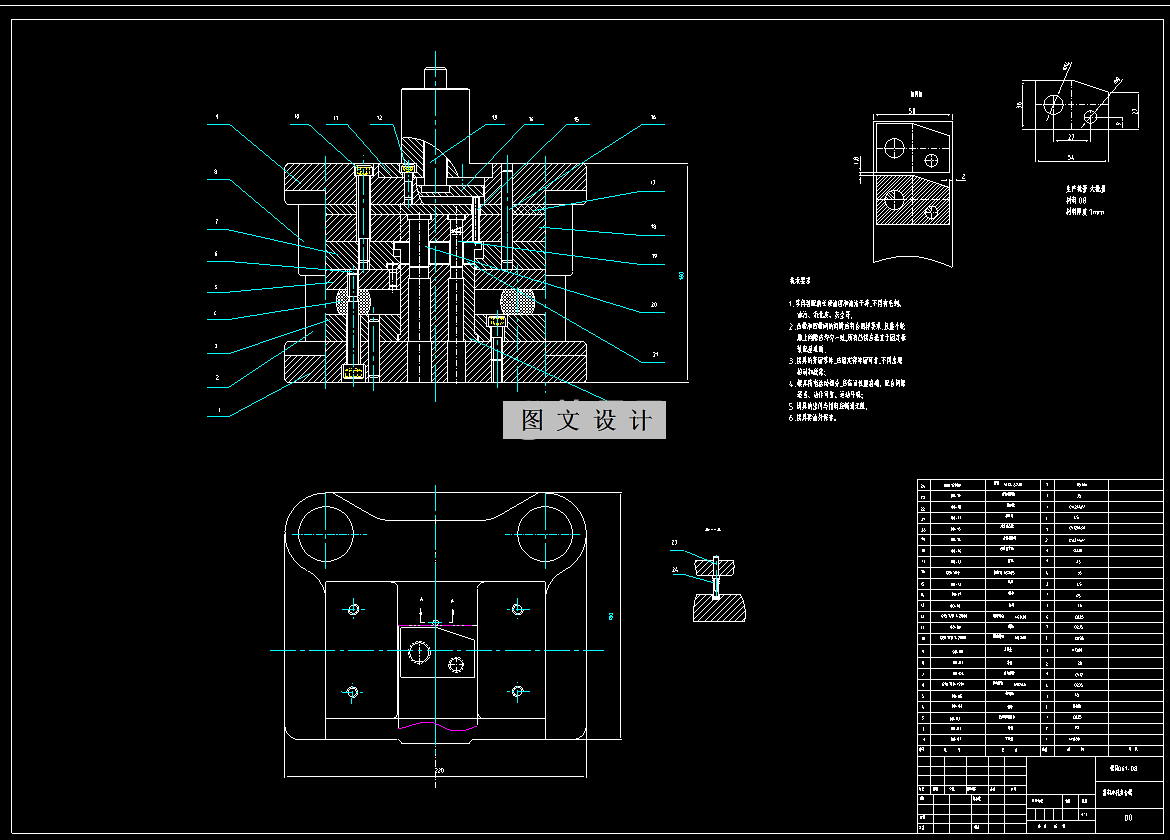Select part callout number 10
Viewport: 1170px width, 840px height.
coord(297,117)
